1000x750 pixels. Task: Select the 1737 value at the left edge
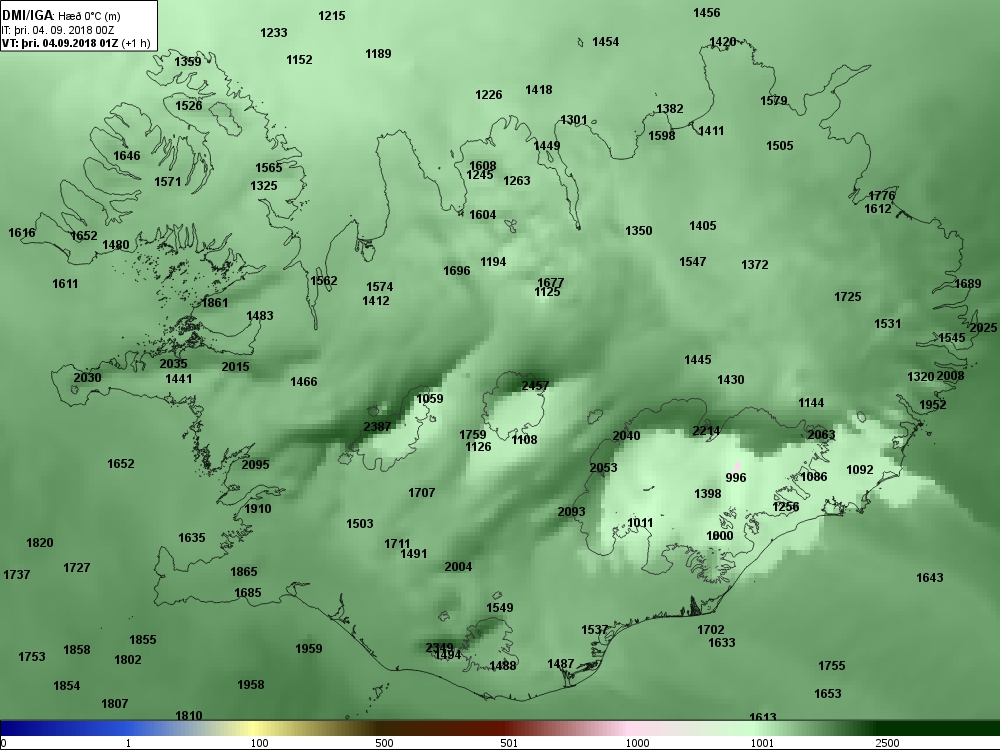pos(17,574)
